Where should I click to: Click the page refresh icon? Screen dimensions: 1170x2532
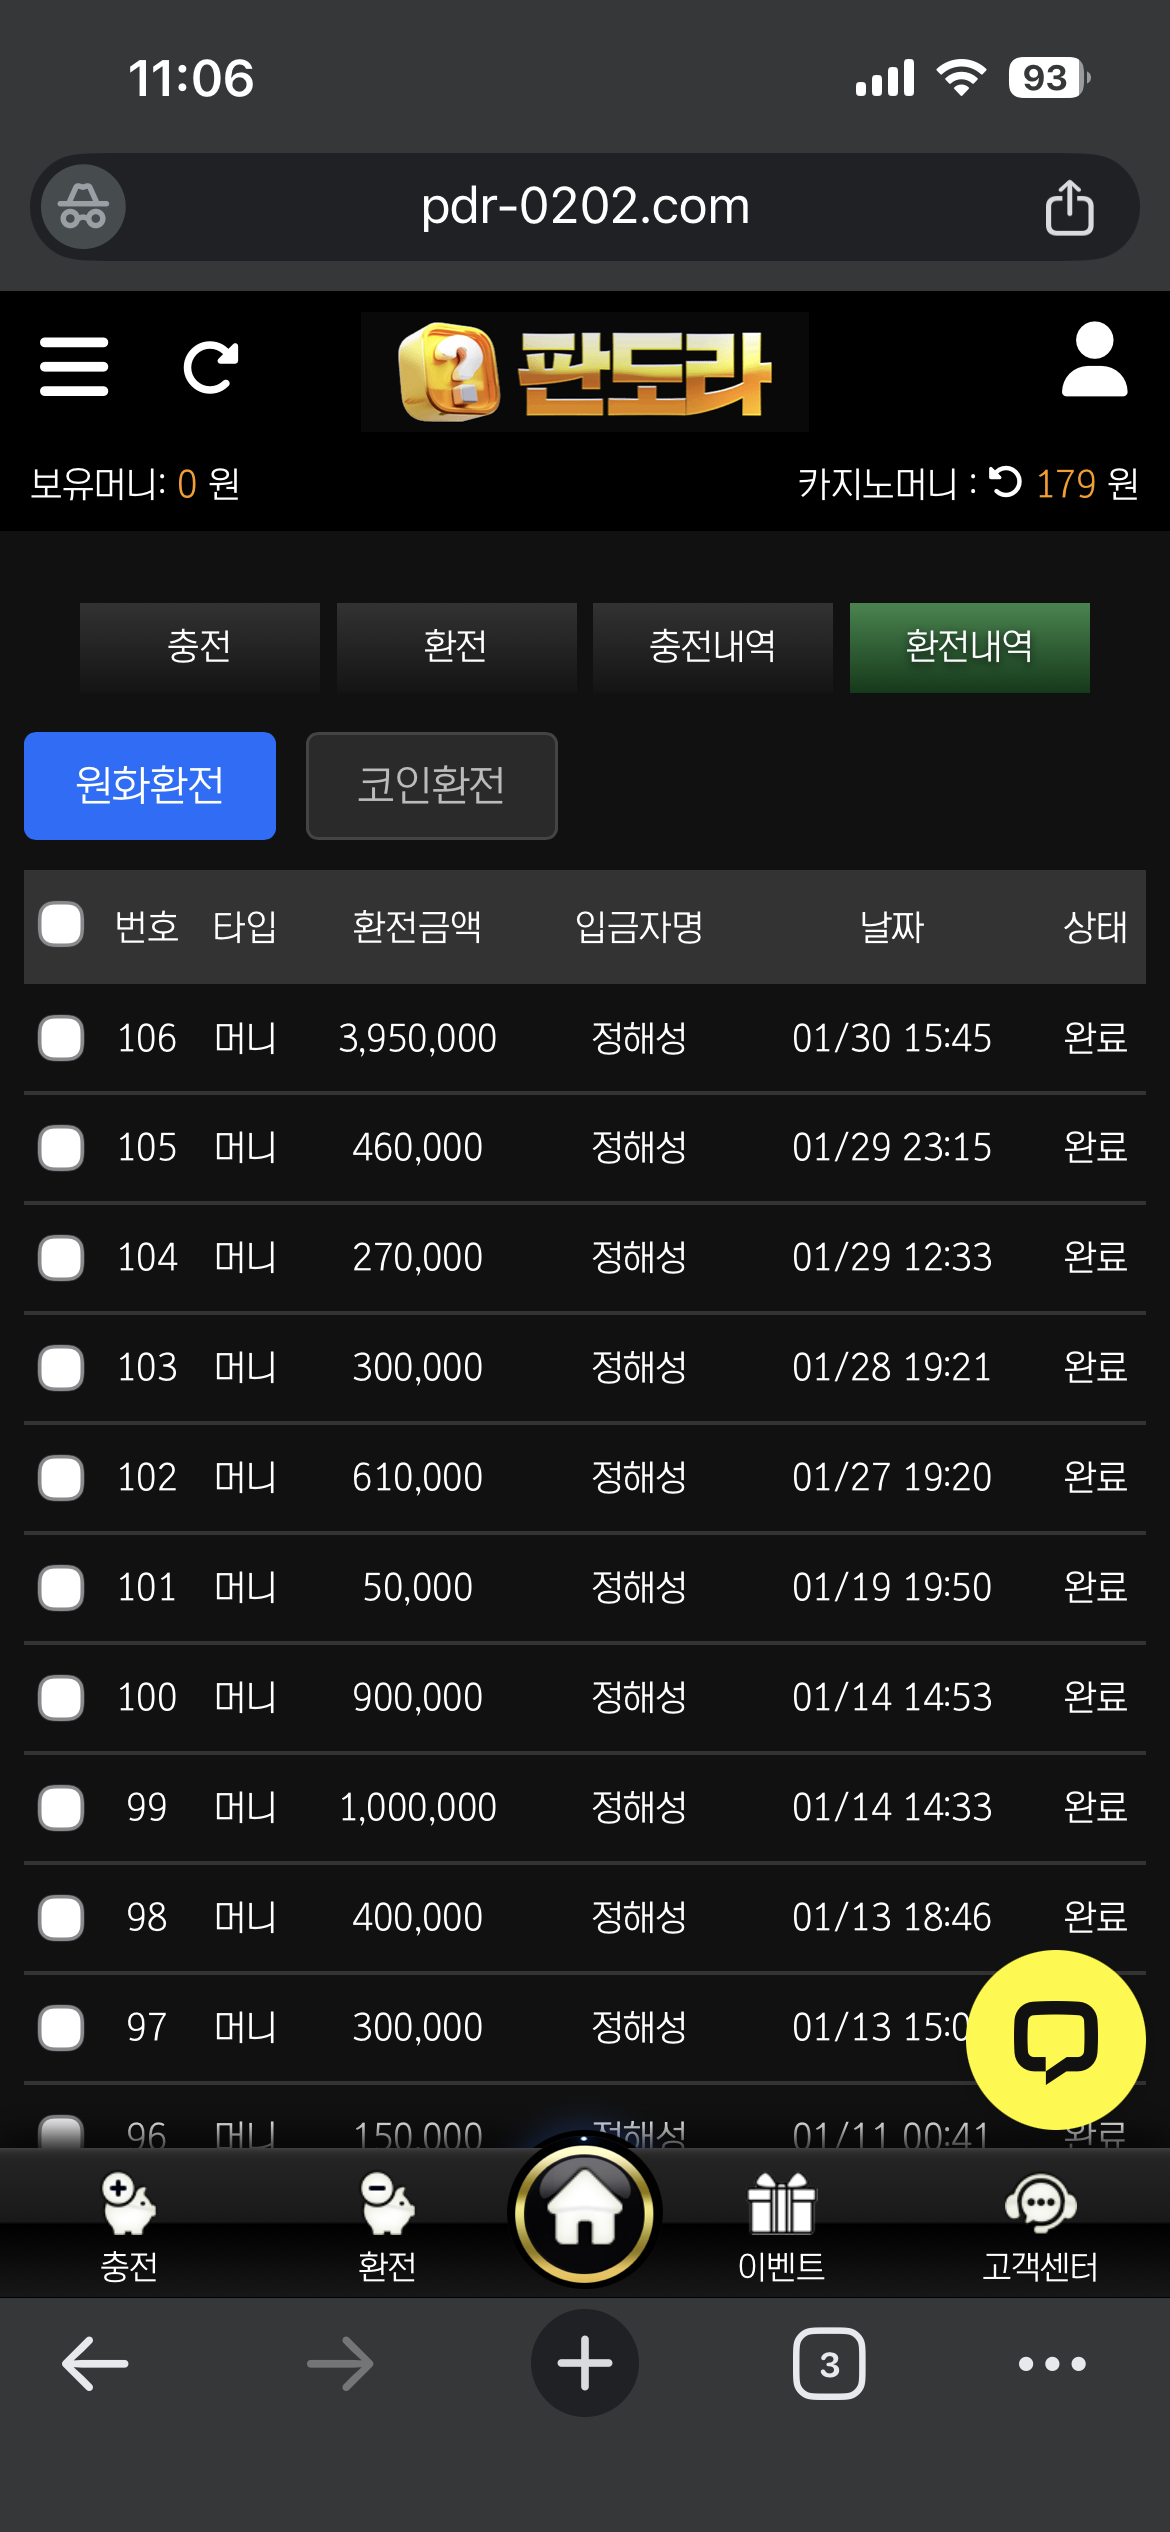(x=211, y=367)
